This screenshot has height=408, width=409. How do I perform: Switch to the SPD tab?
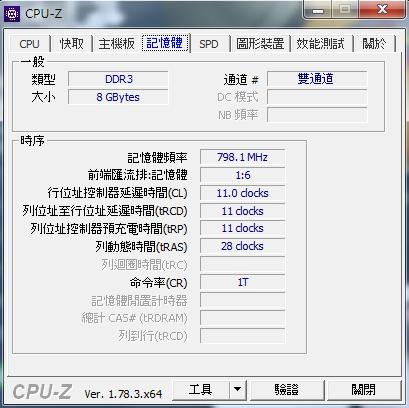point(209,44)
